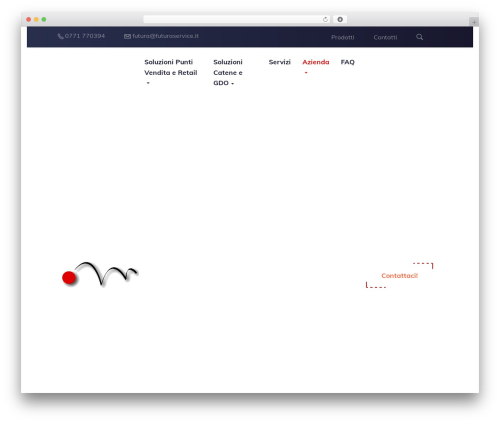500x423 pixels.
Task: Click the browser address bar field
Action: tap(237, 20)
